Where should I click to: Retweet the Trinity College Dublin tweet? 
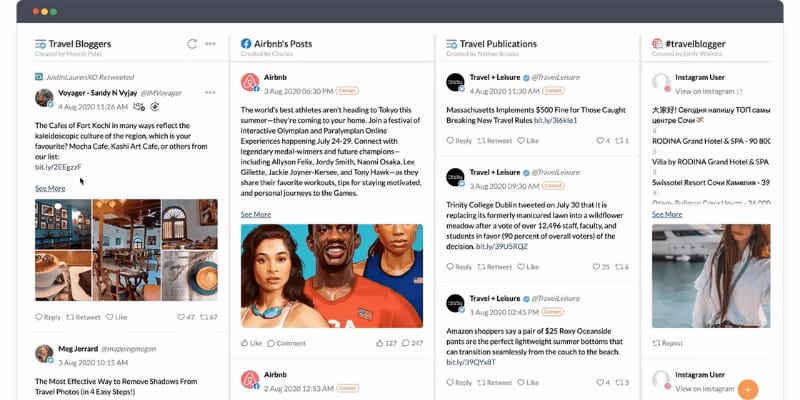point(494,266)
